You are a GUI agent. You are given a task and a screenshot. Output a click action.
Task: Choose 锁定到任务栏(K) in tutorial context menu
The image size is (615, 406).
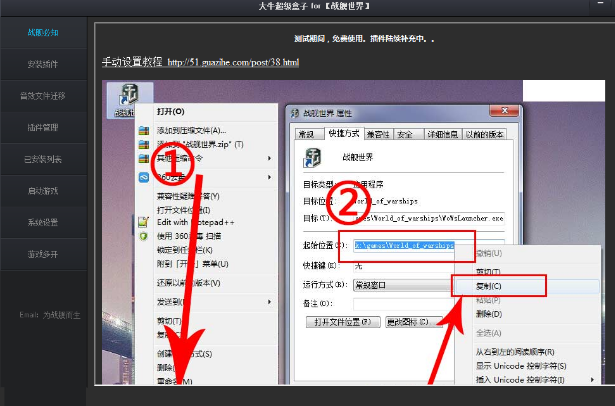[x=185, y=250]
